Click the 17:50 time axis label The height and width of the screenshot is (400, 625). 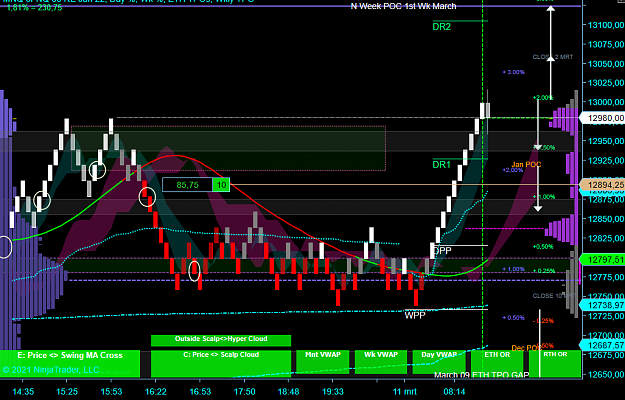click(244, 392)
